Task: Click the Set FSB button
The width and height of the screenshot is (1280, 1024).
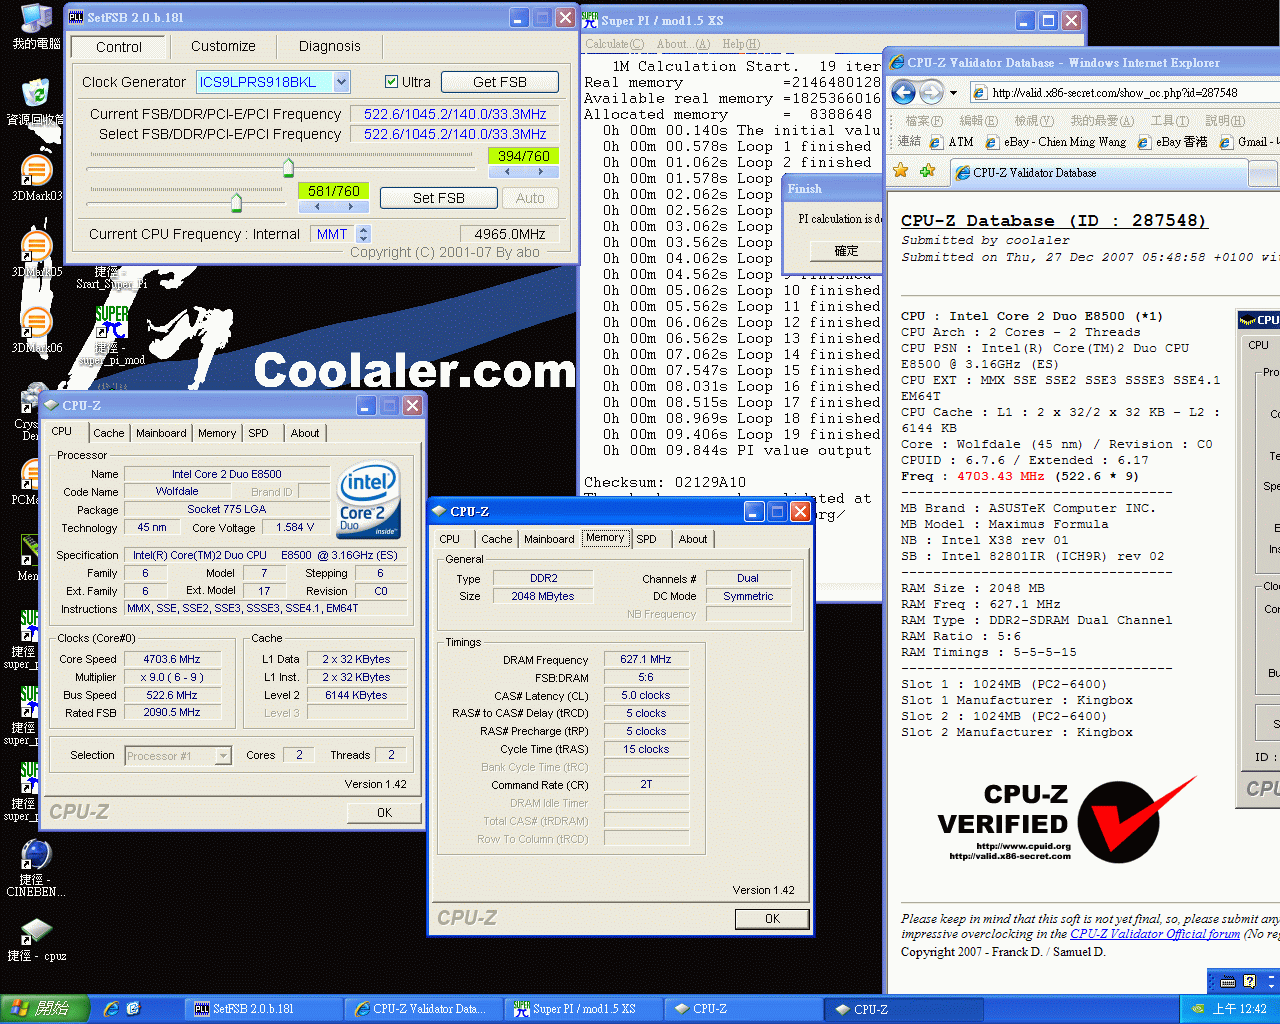Action: 438,198
